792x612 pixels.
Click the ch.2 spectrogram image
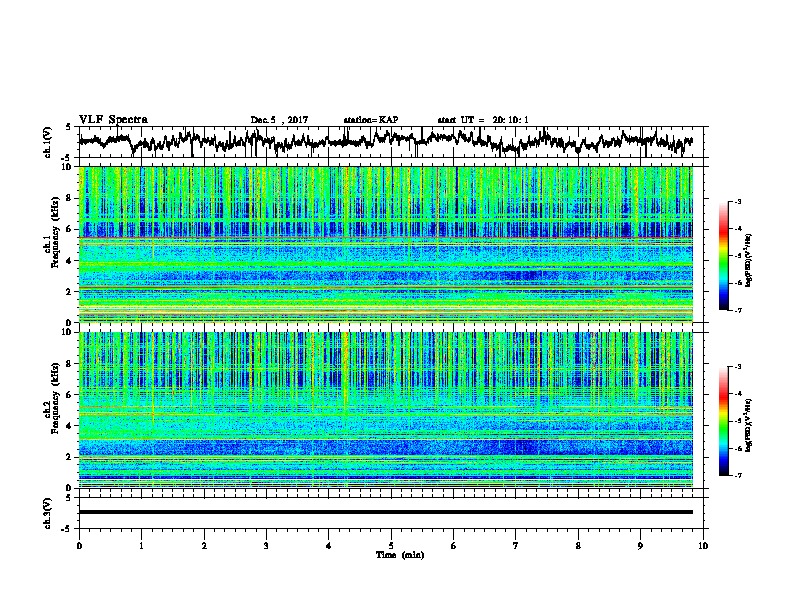pos(386,410)
